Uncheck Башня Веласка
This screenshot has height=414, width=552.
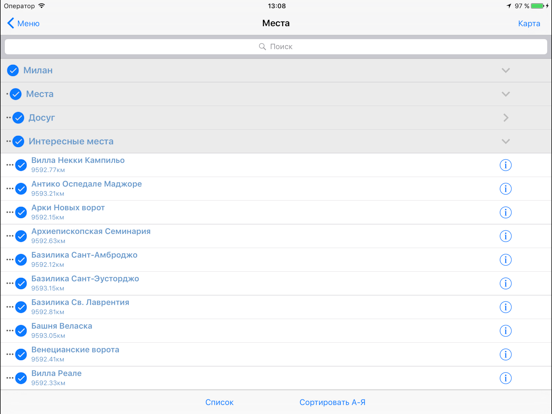coord(21,331)
